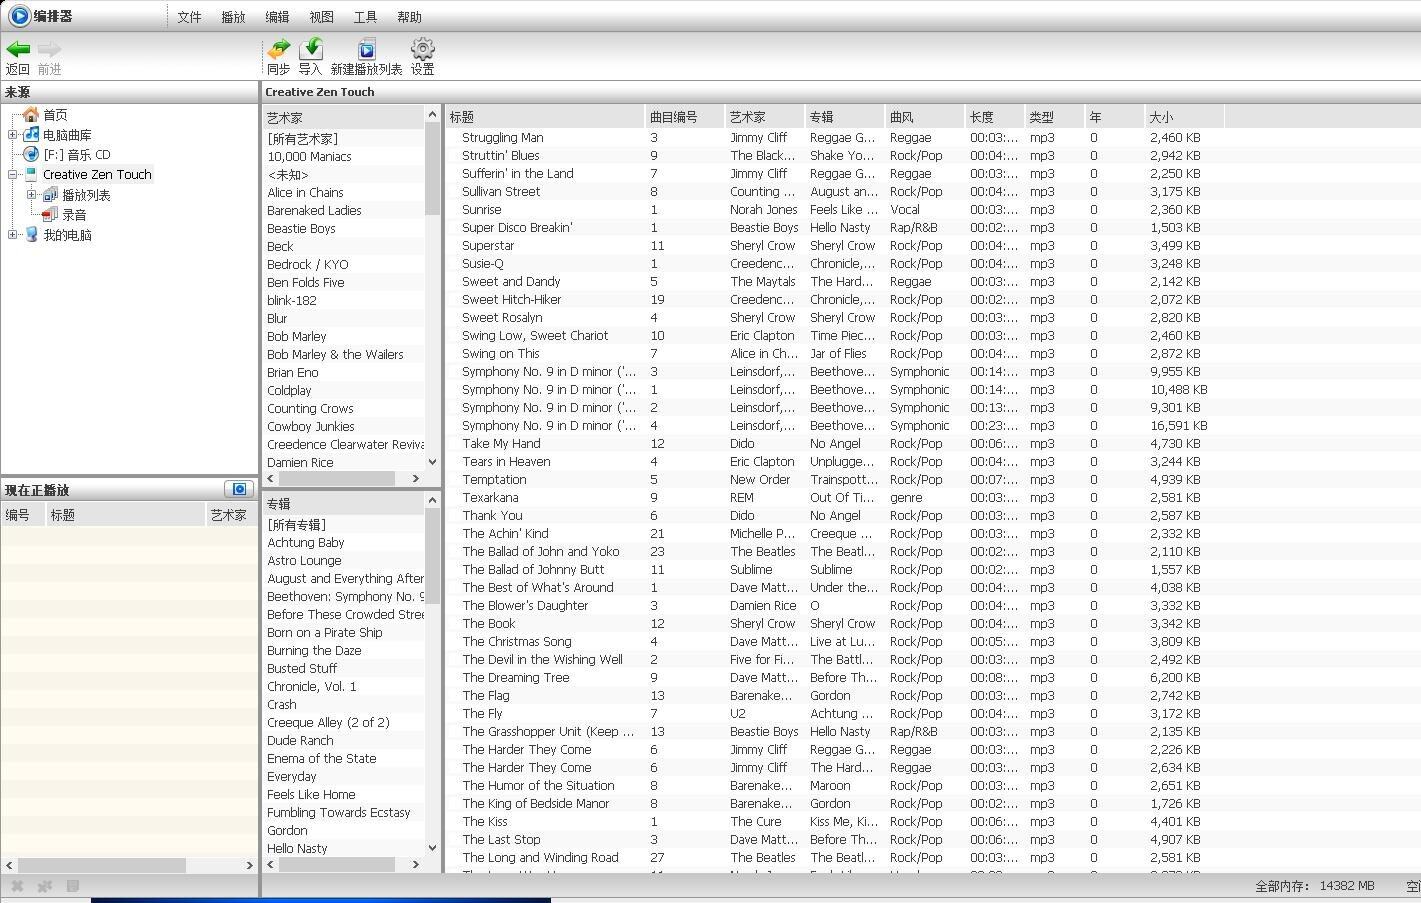Select the 我的电脑 computer icon
The height and width of the screenshot is (903, 1421).
coord(31,234)
